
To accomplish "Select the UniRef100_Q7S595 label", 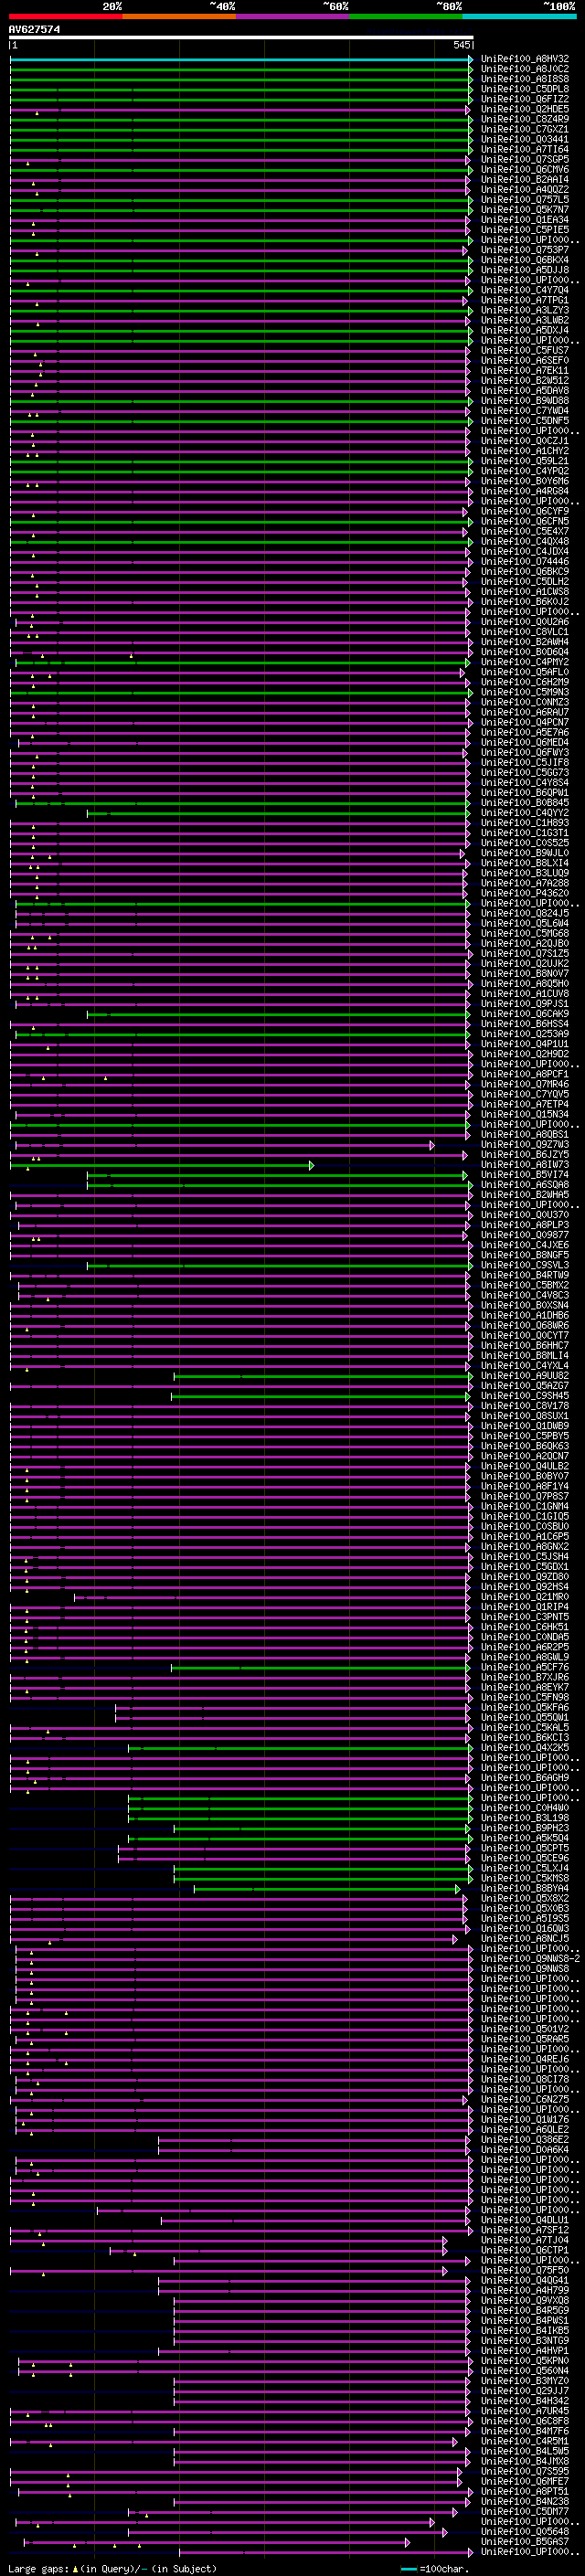I will (x=525, y=2471).
